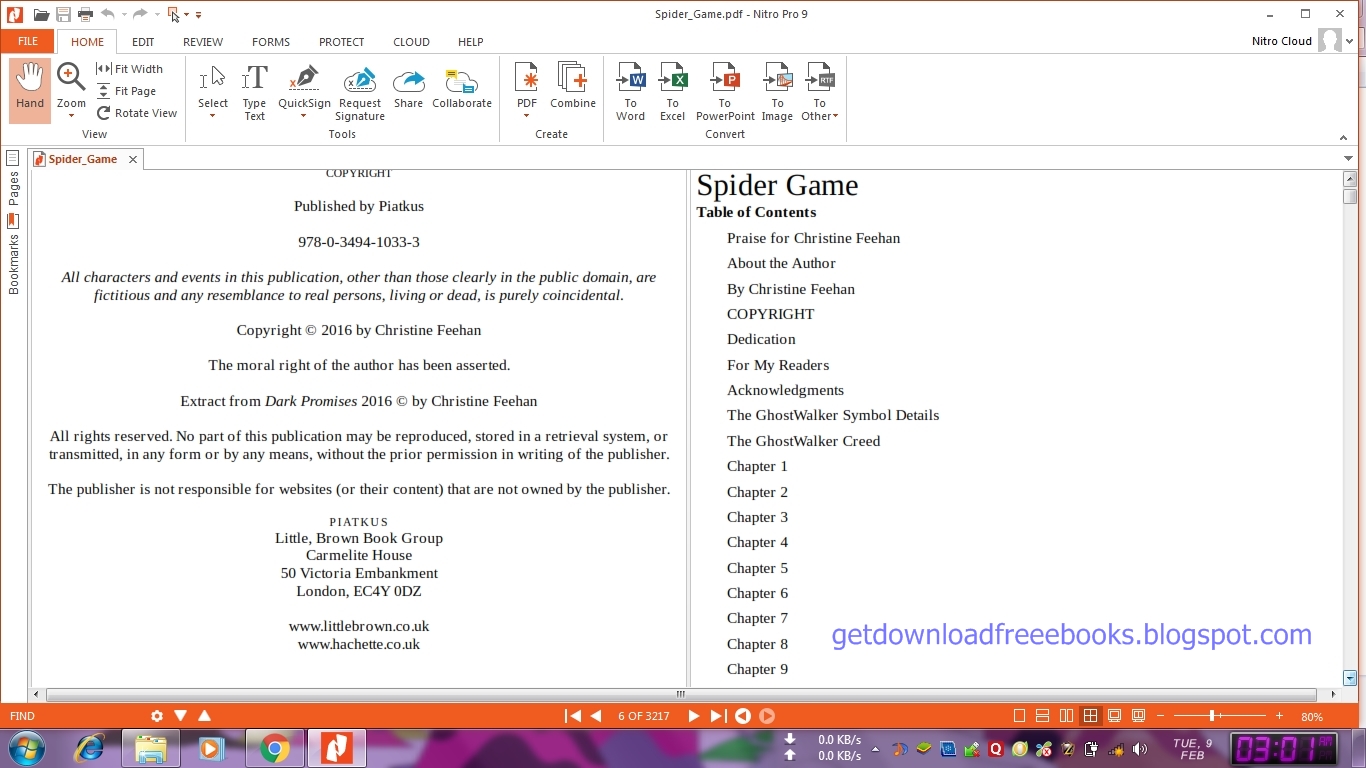Convert the PDF to PowerPoint
This screenshot has width=1366, height=768.
pyautogui.click(x=725, y=92)
